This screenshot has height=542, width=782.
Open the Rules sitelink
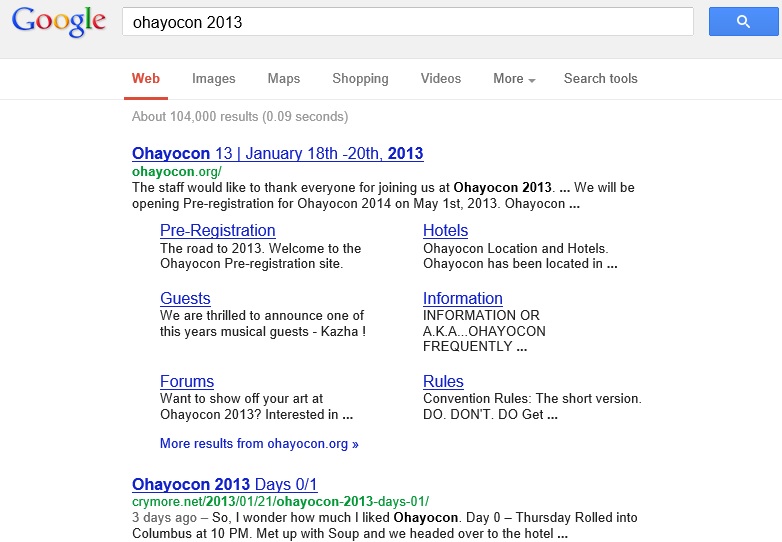pos(443,381)
